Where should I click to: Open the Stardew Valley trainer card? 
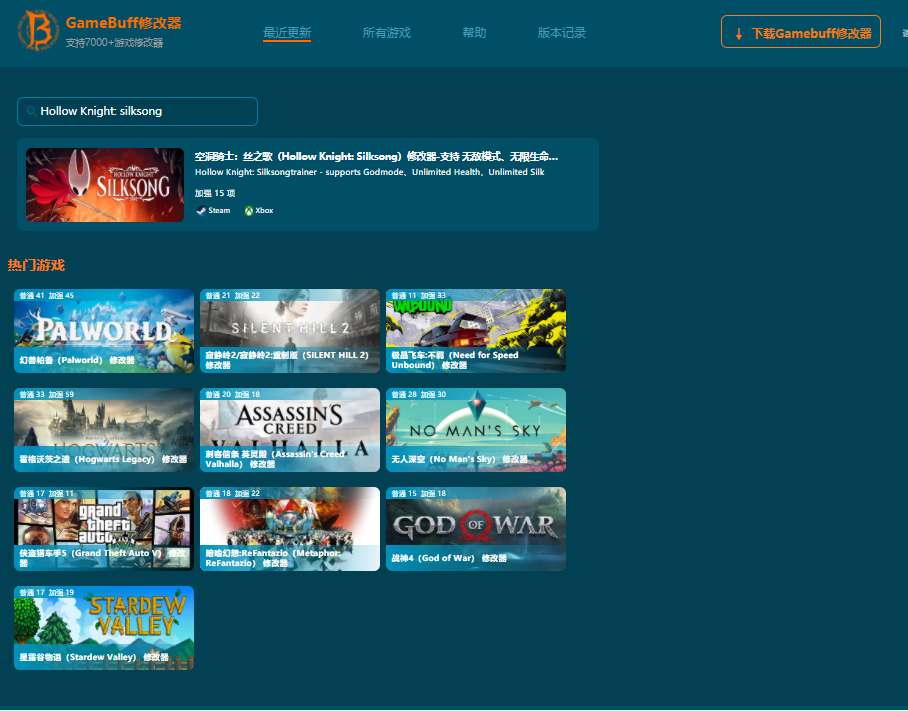[x=104, y=628]
